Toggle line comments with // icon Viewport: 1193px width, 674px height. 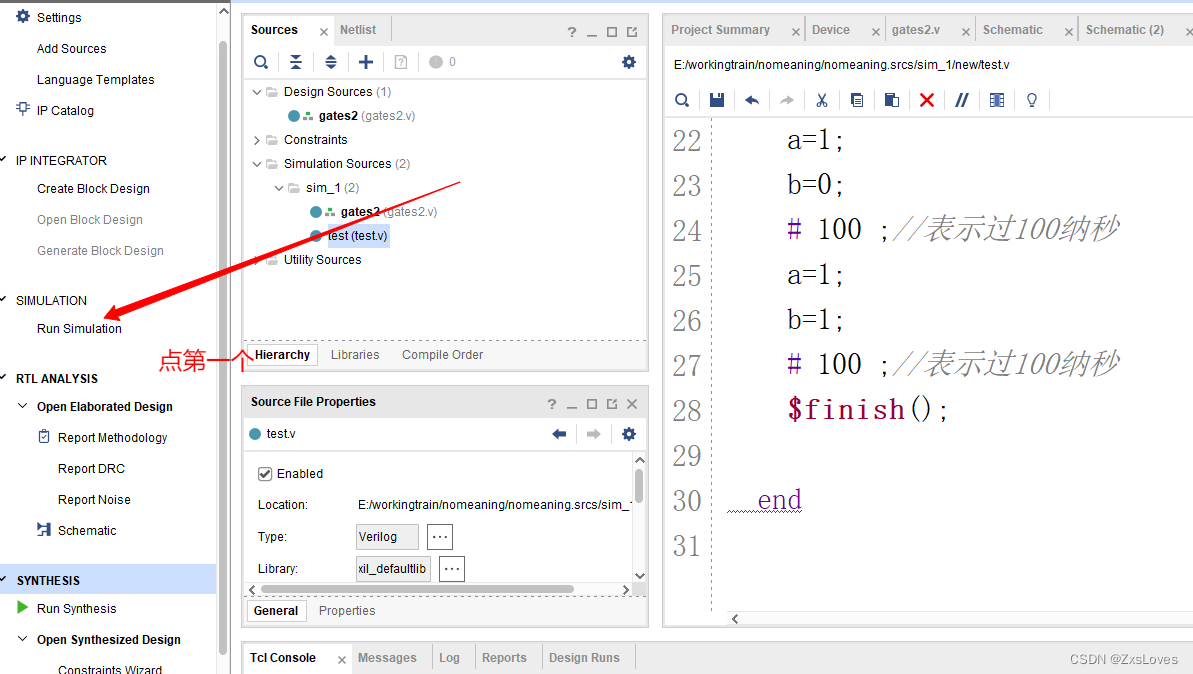pyautogui.click(x=962, y=100)
